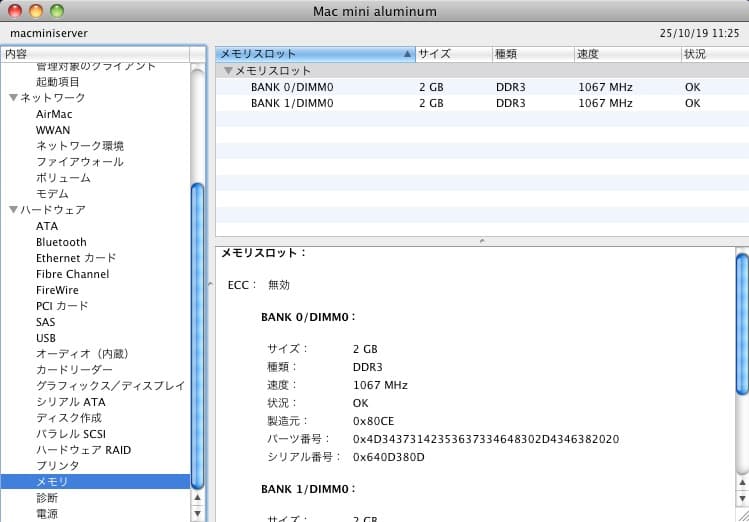Click the horizontal split divider handle
Screen dimensions: 749x522
[482, 241]
